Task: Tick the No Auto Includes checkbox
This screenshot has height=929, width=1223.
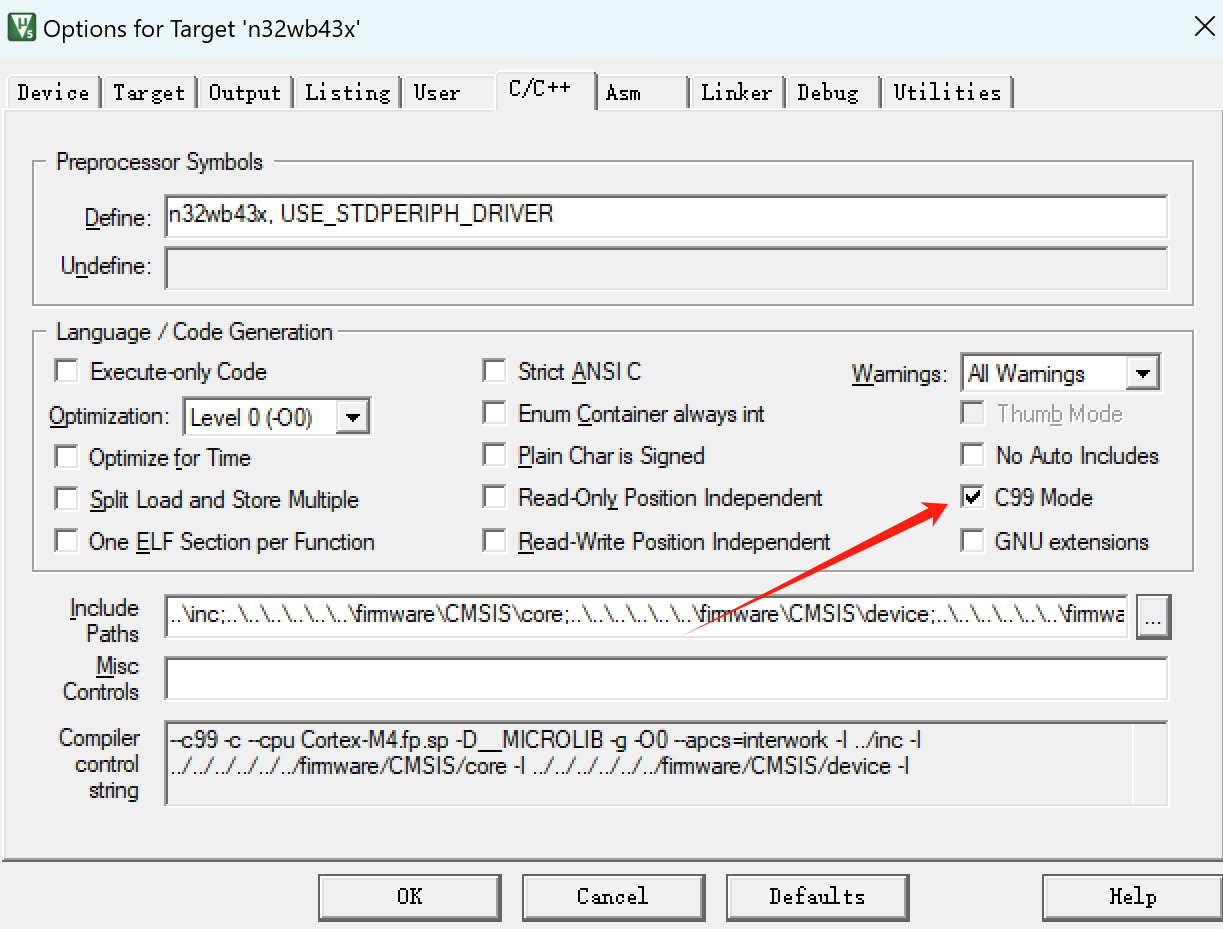Action: [972, 456]
